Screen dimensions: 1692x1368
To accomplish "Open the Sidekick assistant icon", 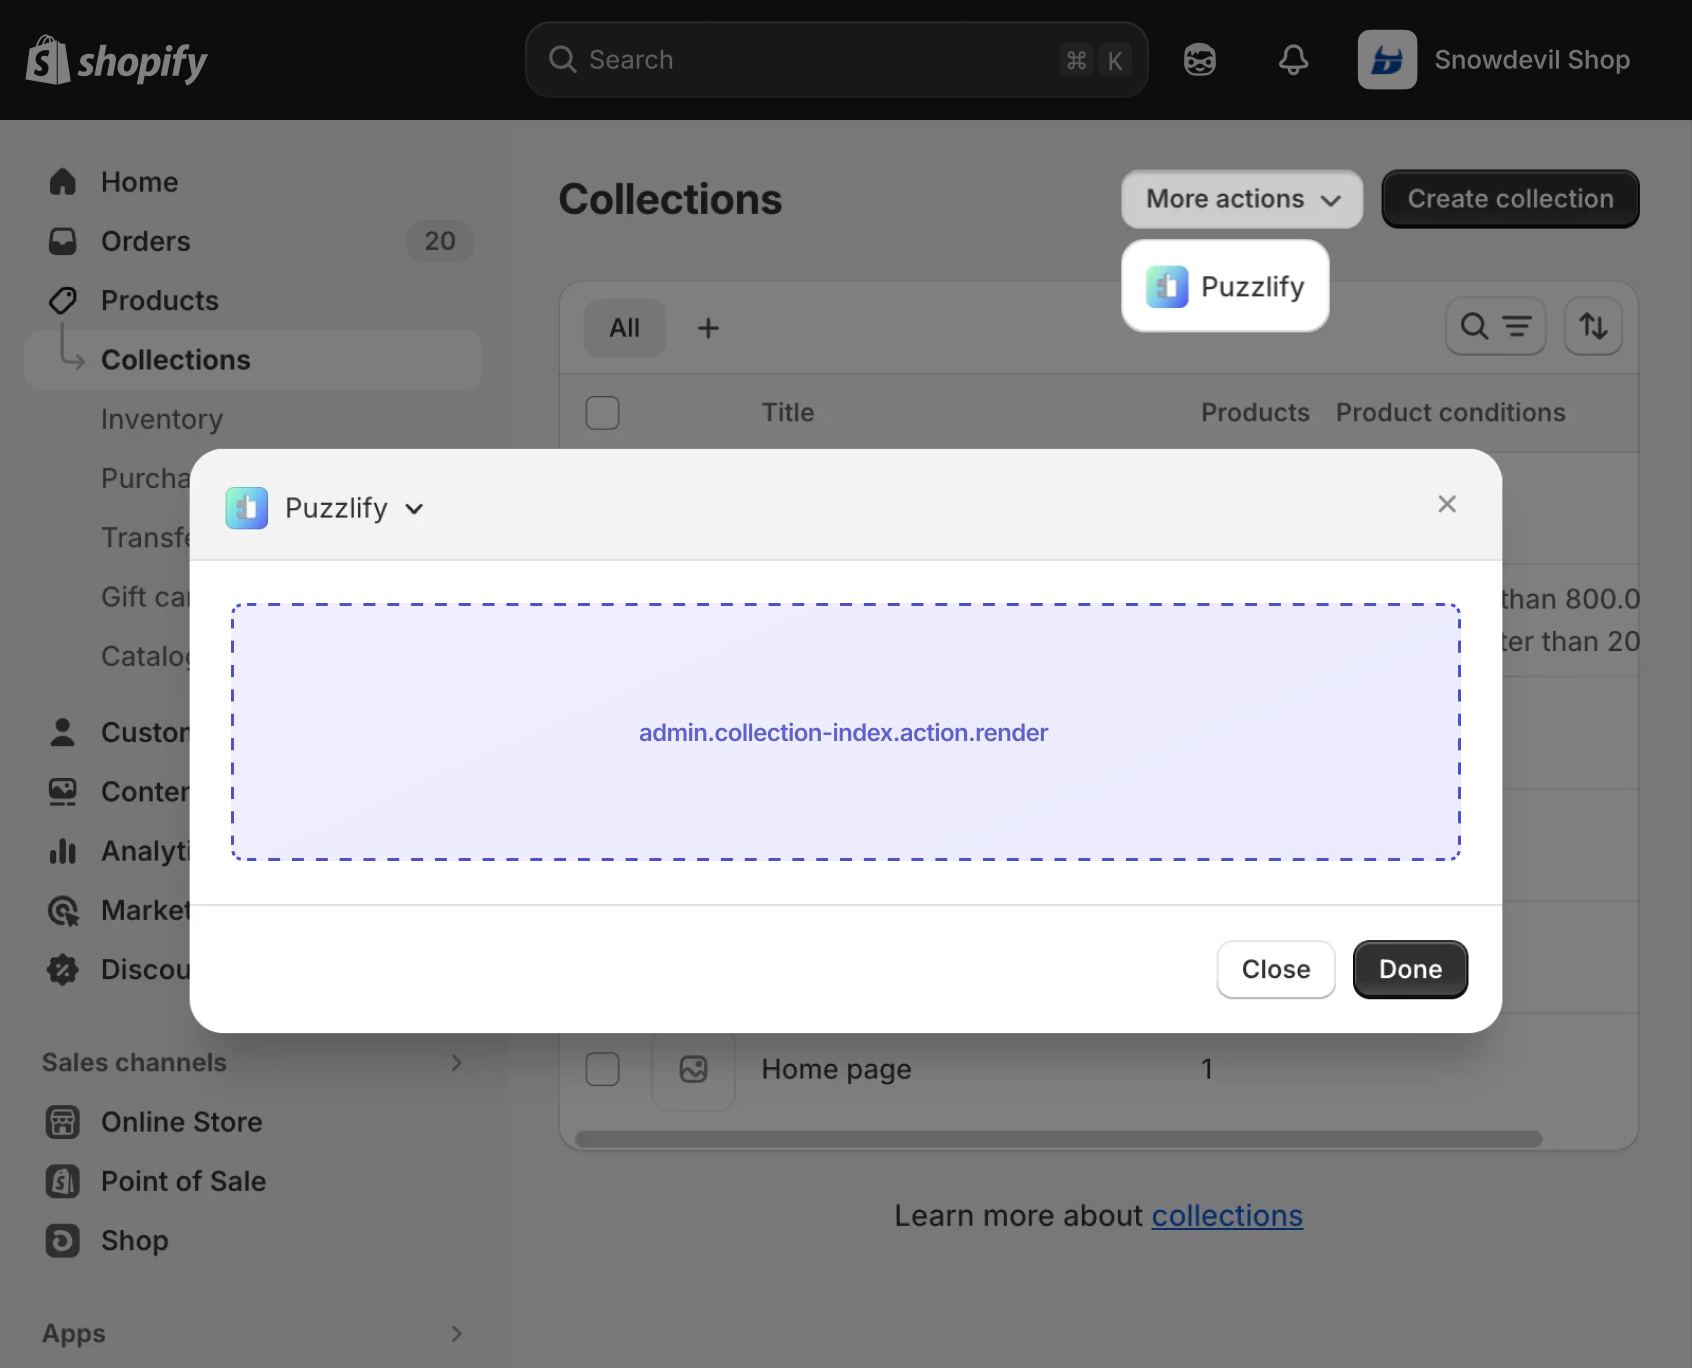I will [x=1199, y=60].
